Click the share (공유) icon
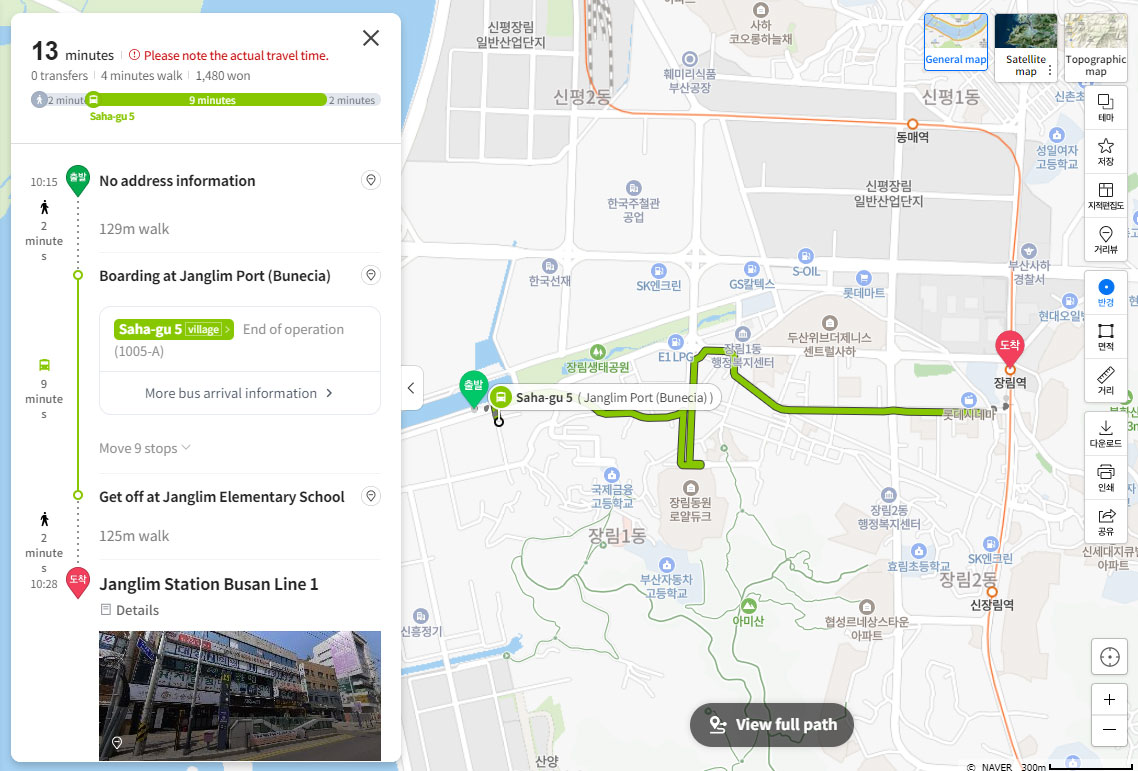1138x771 pixels. click(x=1105, y=521)
